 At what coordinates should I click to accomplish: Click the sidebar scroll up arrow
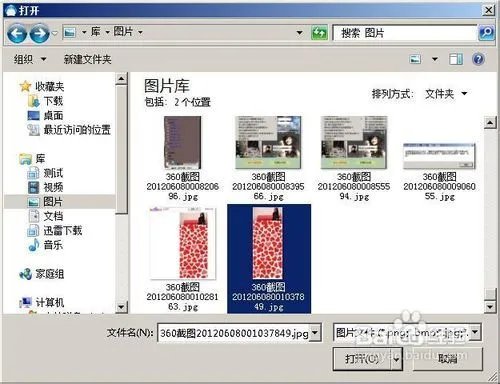[121, 79]
